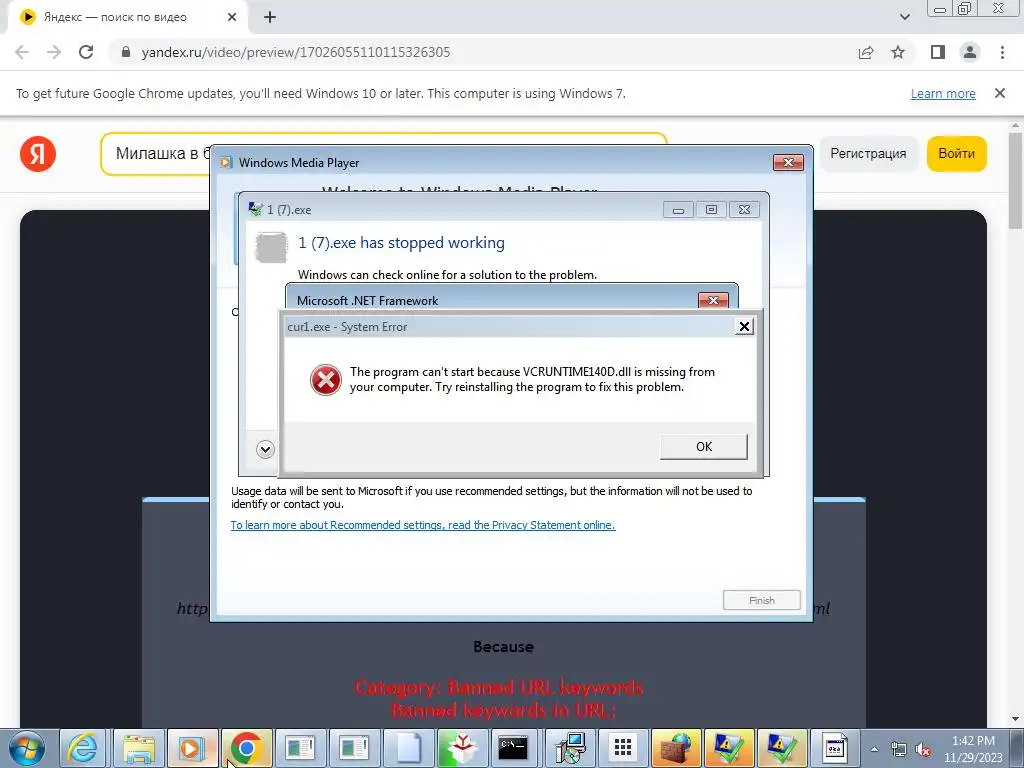Viewport: 1024px width, 768px height.
Task: Click the greyed Finish button
Action: click(761, 600)
